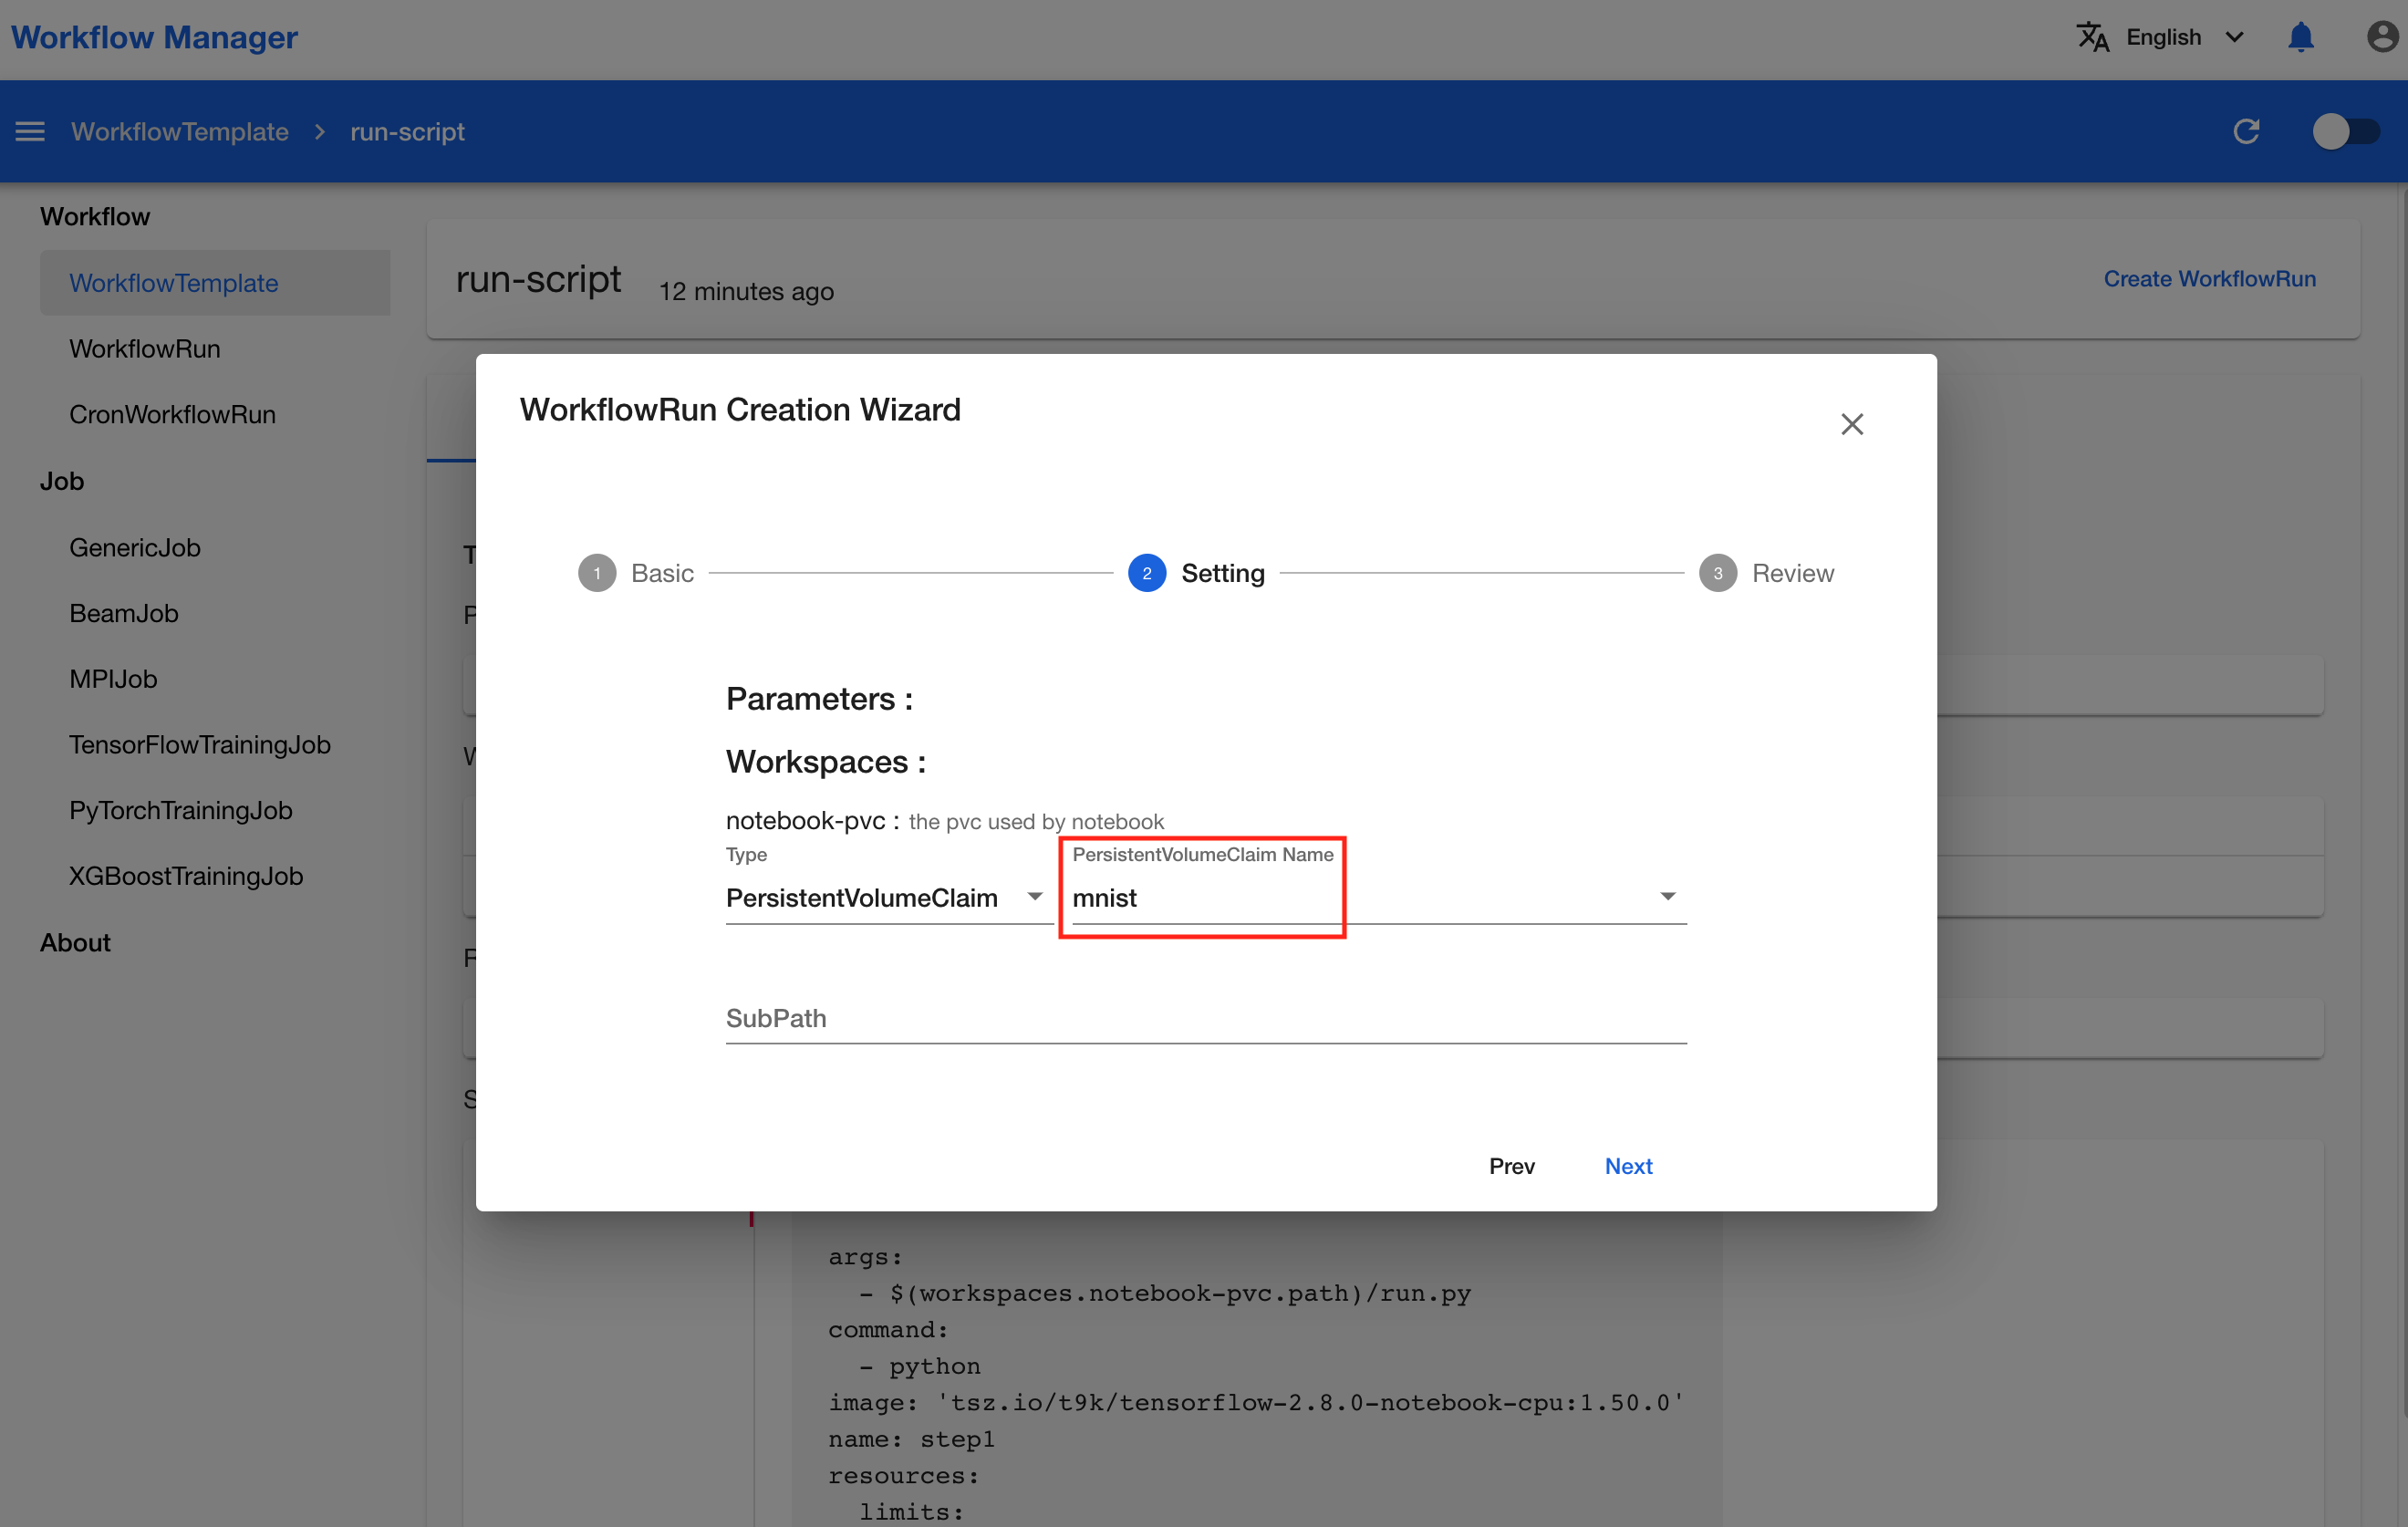Close the WorkflowRun Creation Wizard
The image size is (2408, 1527).
click(1852, 424)
